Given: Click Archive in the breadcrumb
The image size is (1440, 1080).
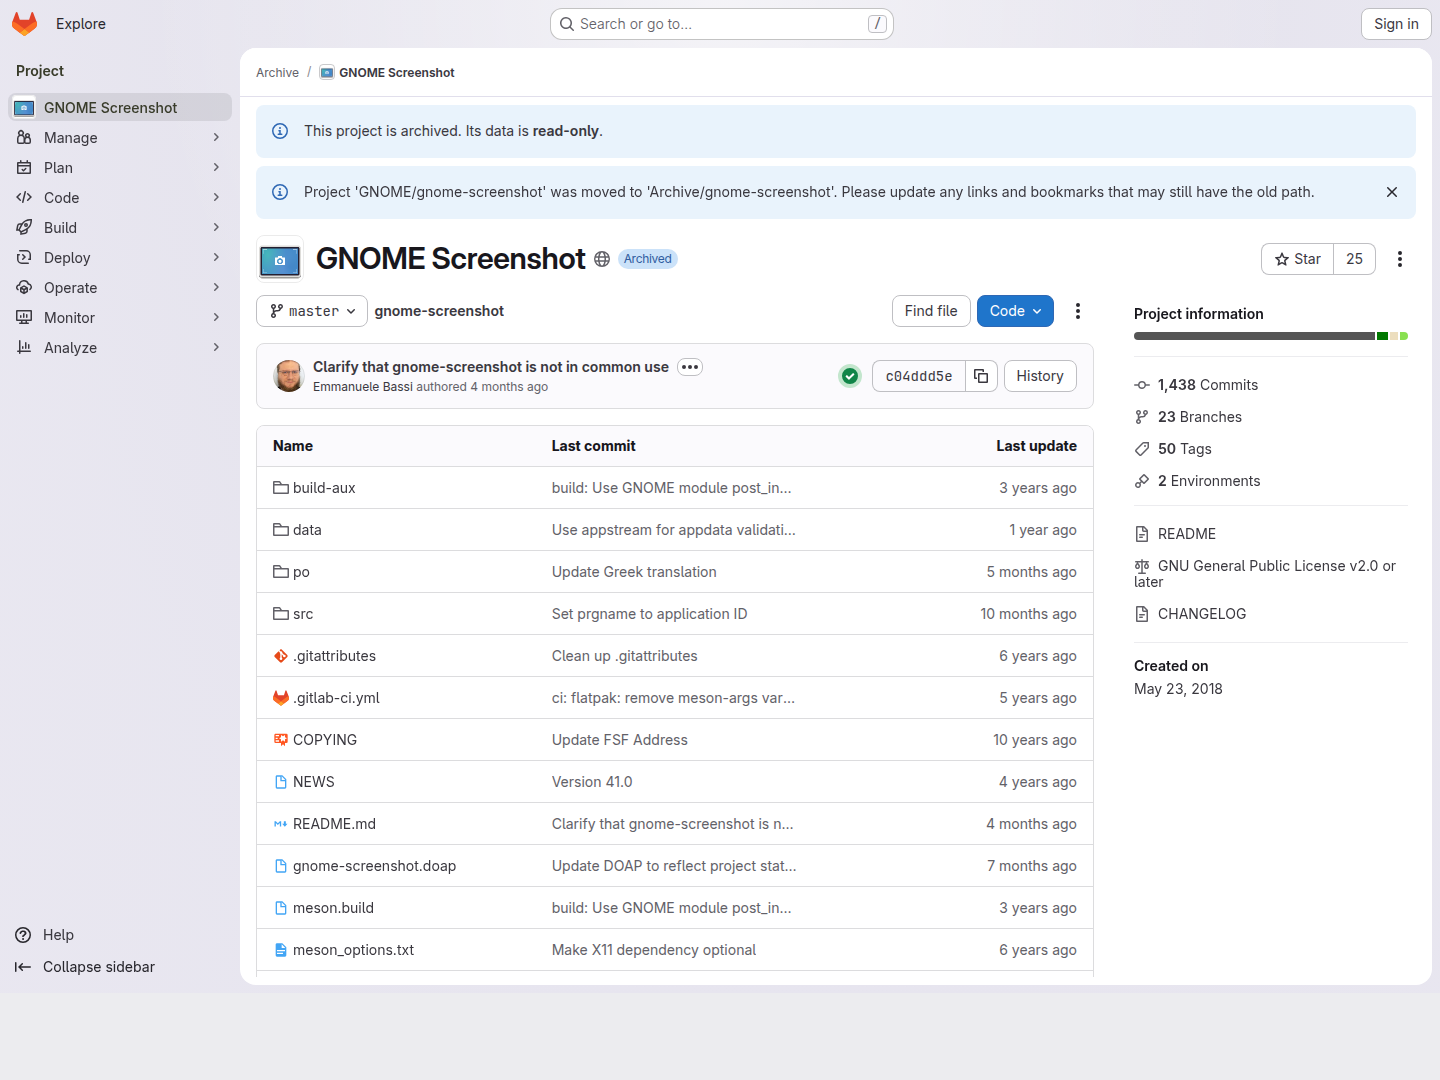Looking at the screenshot, I should tap(277, 73).
